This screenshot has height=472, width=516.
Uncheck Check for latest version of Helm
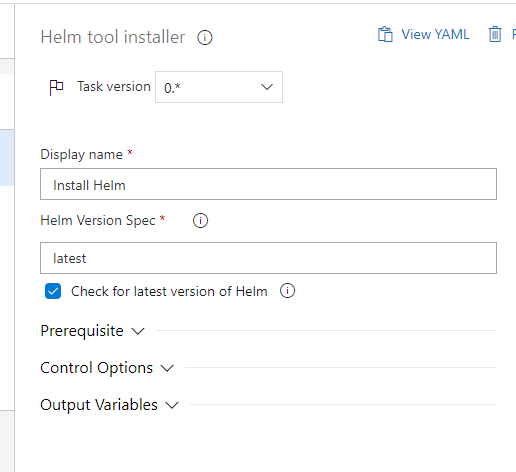tap(53, 291)
